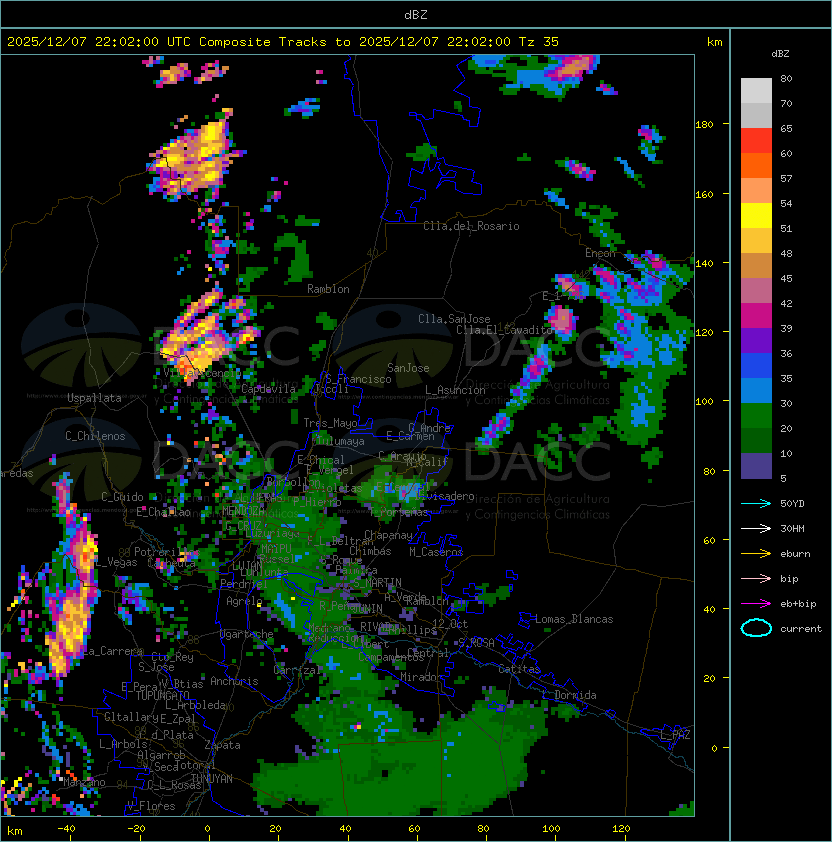
Task: Click the S_MARTIN town label
Action: click(377, 583)
